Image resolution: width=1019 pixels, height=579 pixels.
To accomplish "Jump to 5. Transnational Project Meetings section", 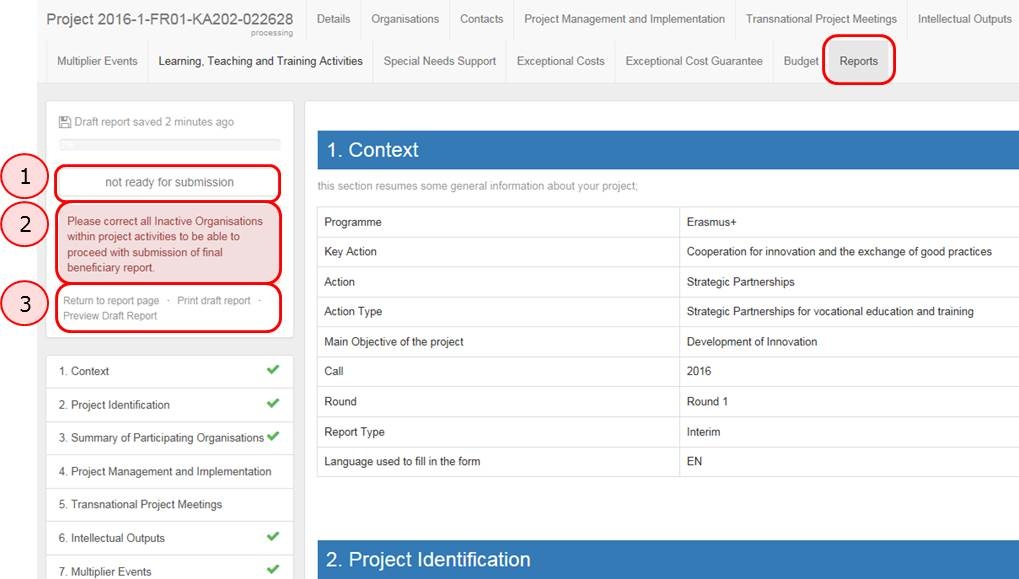I will tap(140, 504).
